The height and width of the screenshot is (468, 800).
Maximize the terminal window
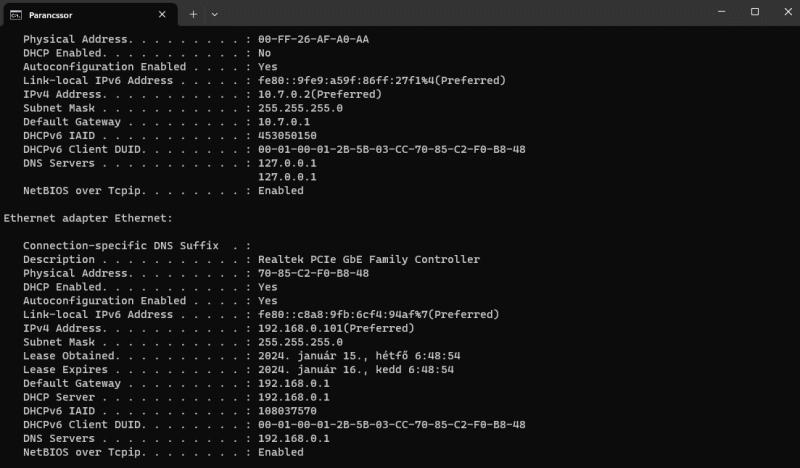point(755,12)
